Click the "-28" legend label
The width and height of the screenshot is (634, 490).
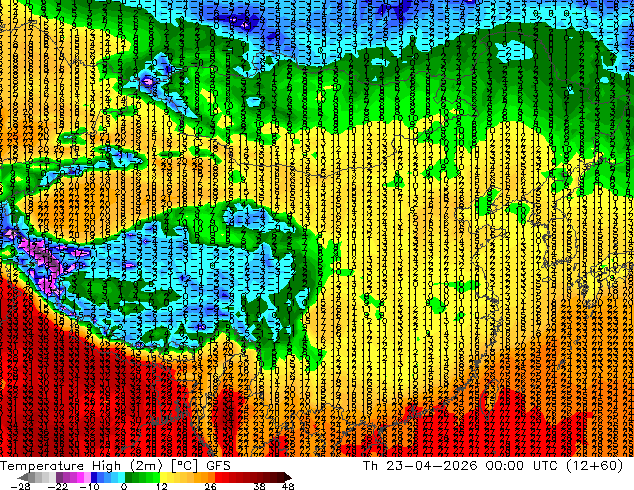coord(20,486)
